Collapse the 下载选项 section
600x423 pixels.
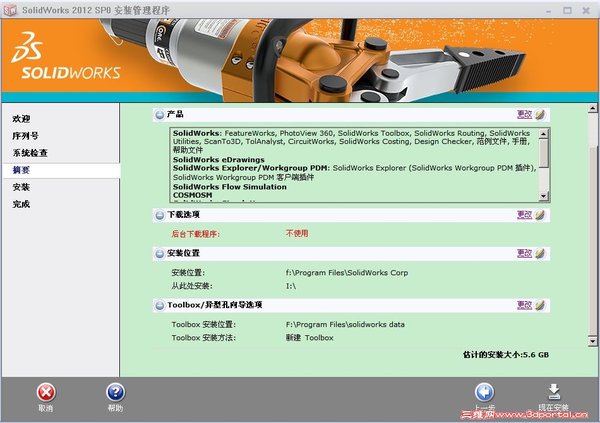coord(160,215)
